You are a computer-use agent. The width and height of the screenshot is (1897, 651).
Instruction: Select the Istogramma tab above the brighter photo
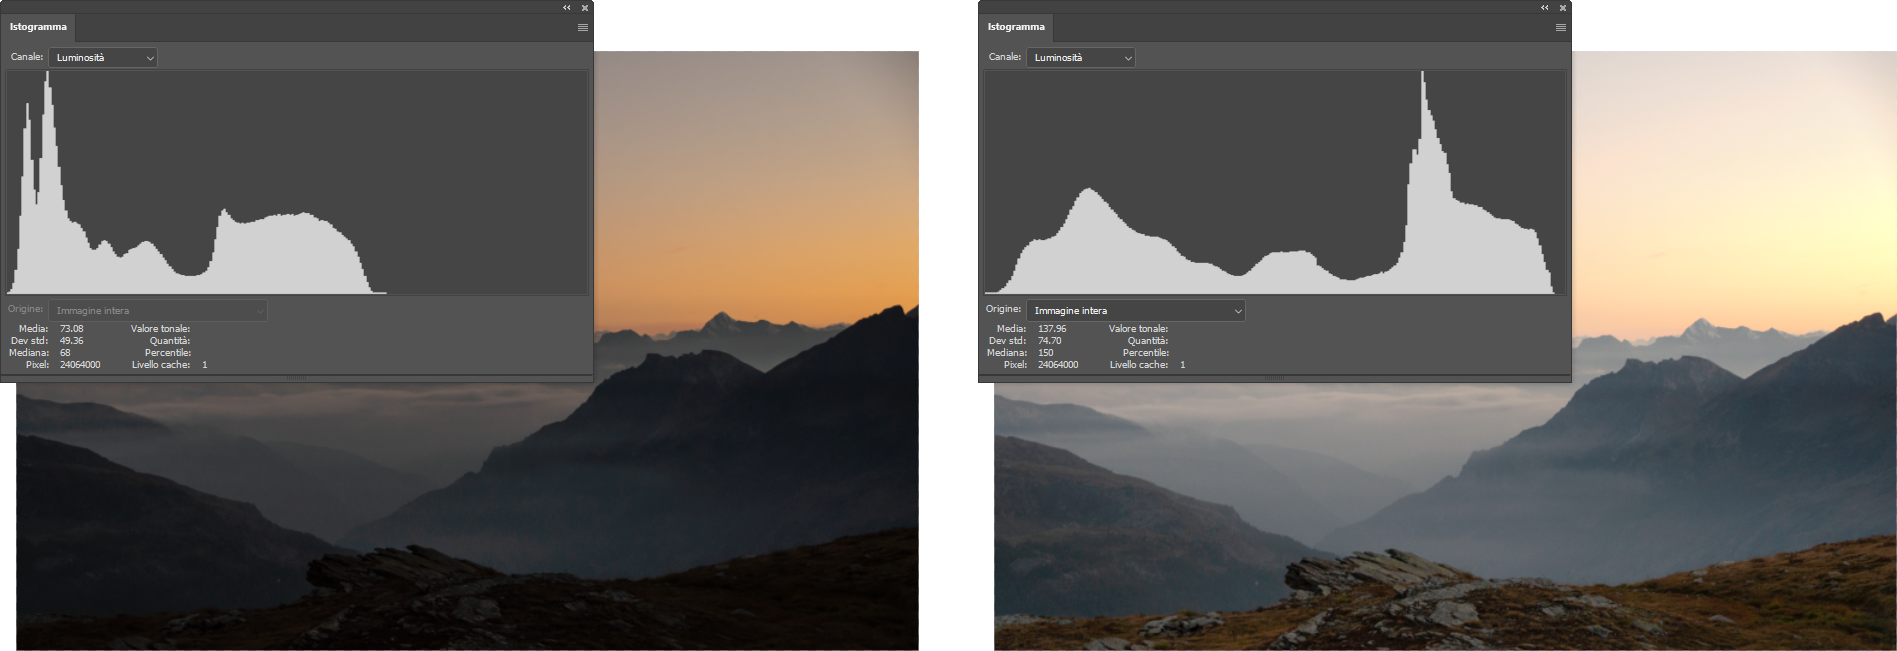[x=1016, y=27]
